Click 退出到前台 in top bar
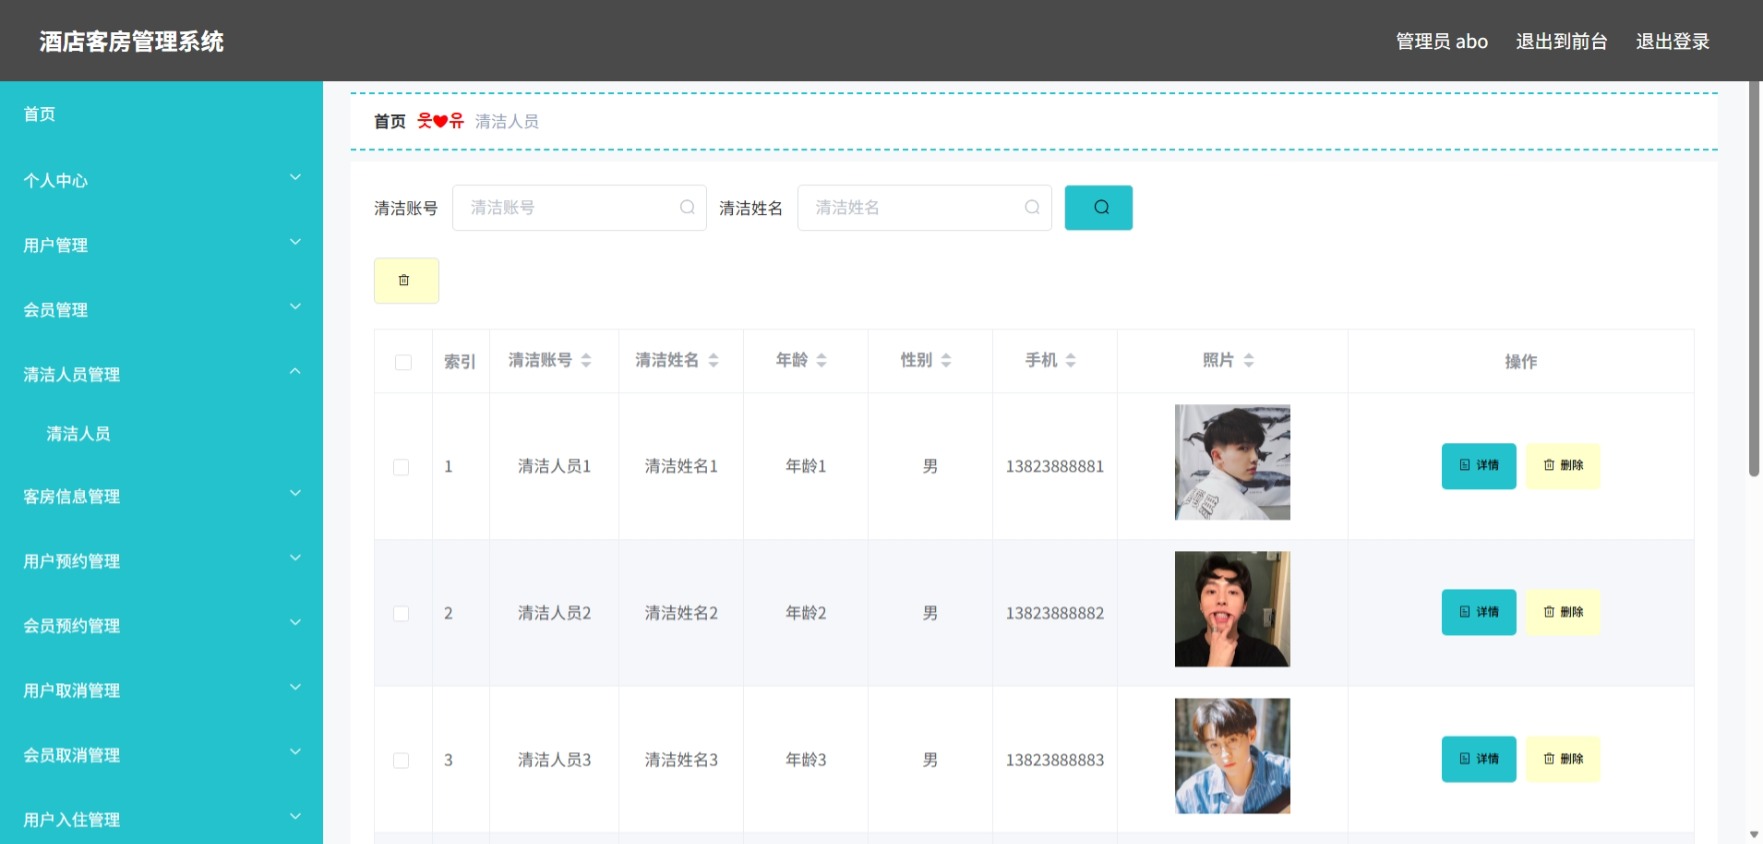 pyautogui.click(x=1561, y=41)
